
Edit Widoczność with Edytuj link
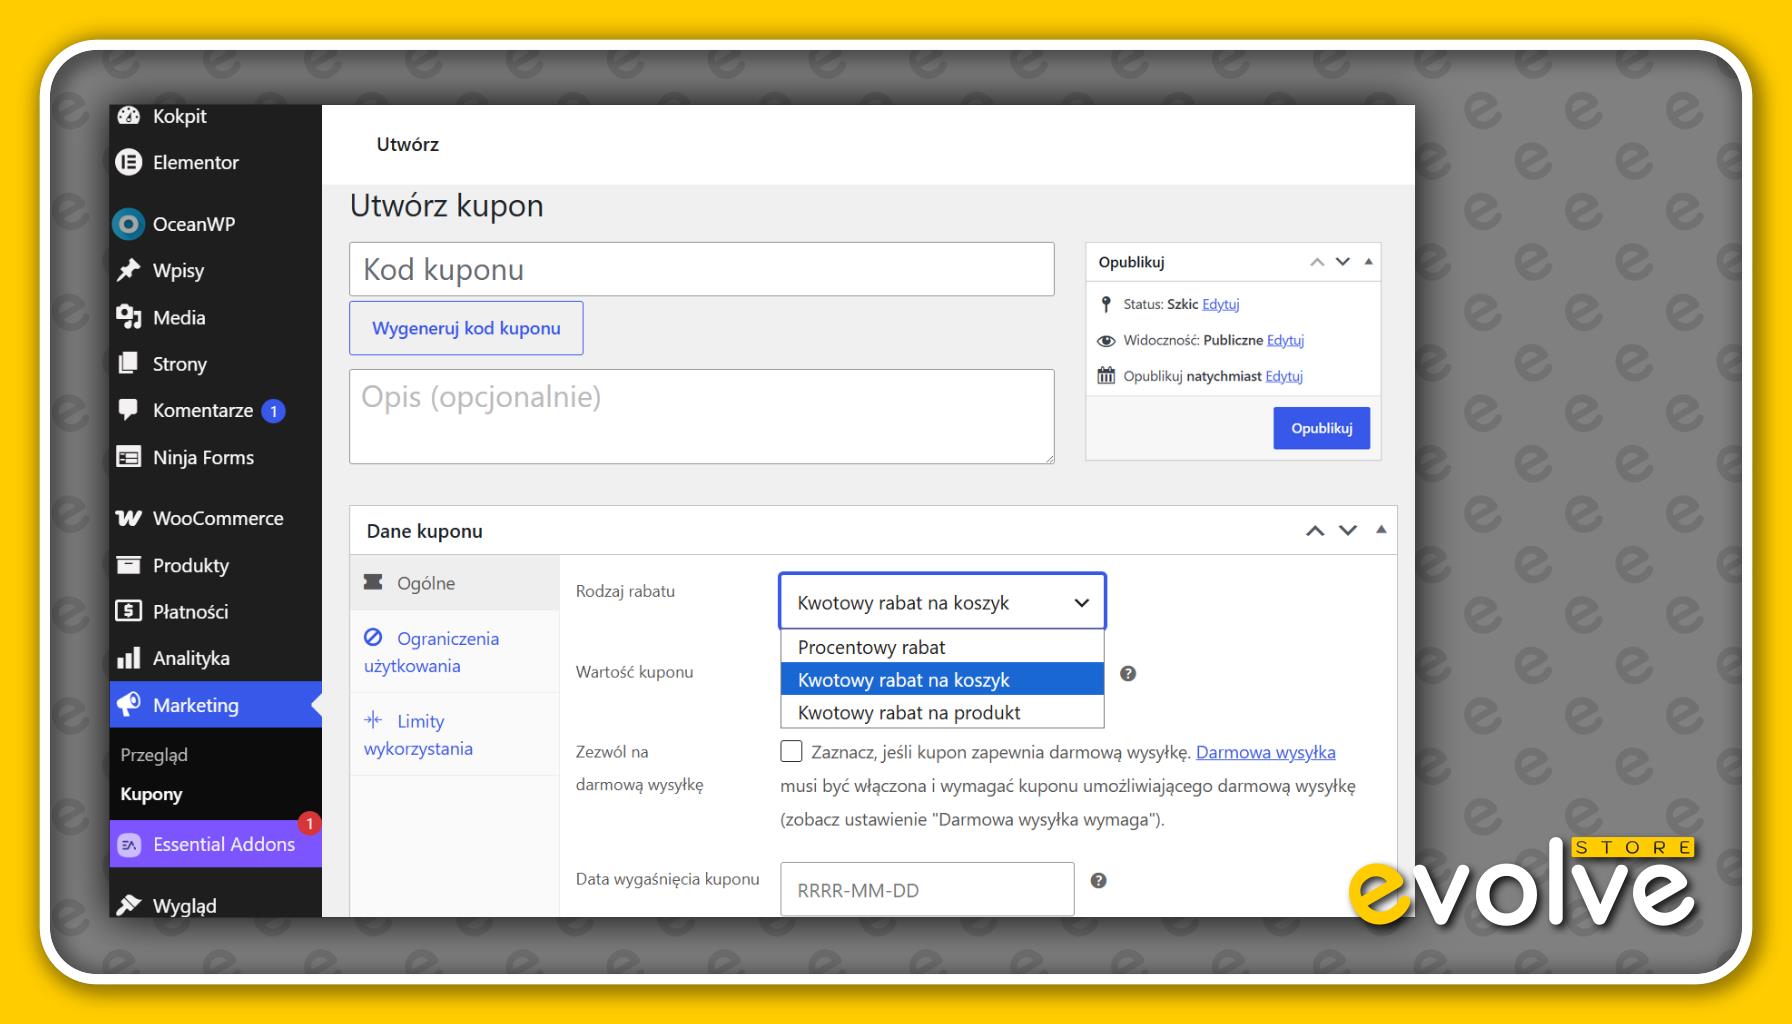(1285, 340)
